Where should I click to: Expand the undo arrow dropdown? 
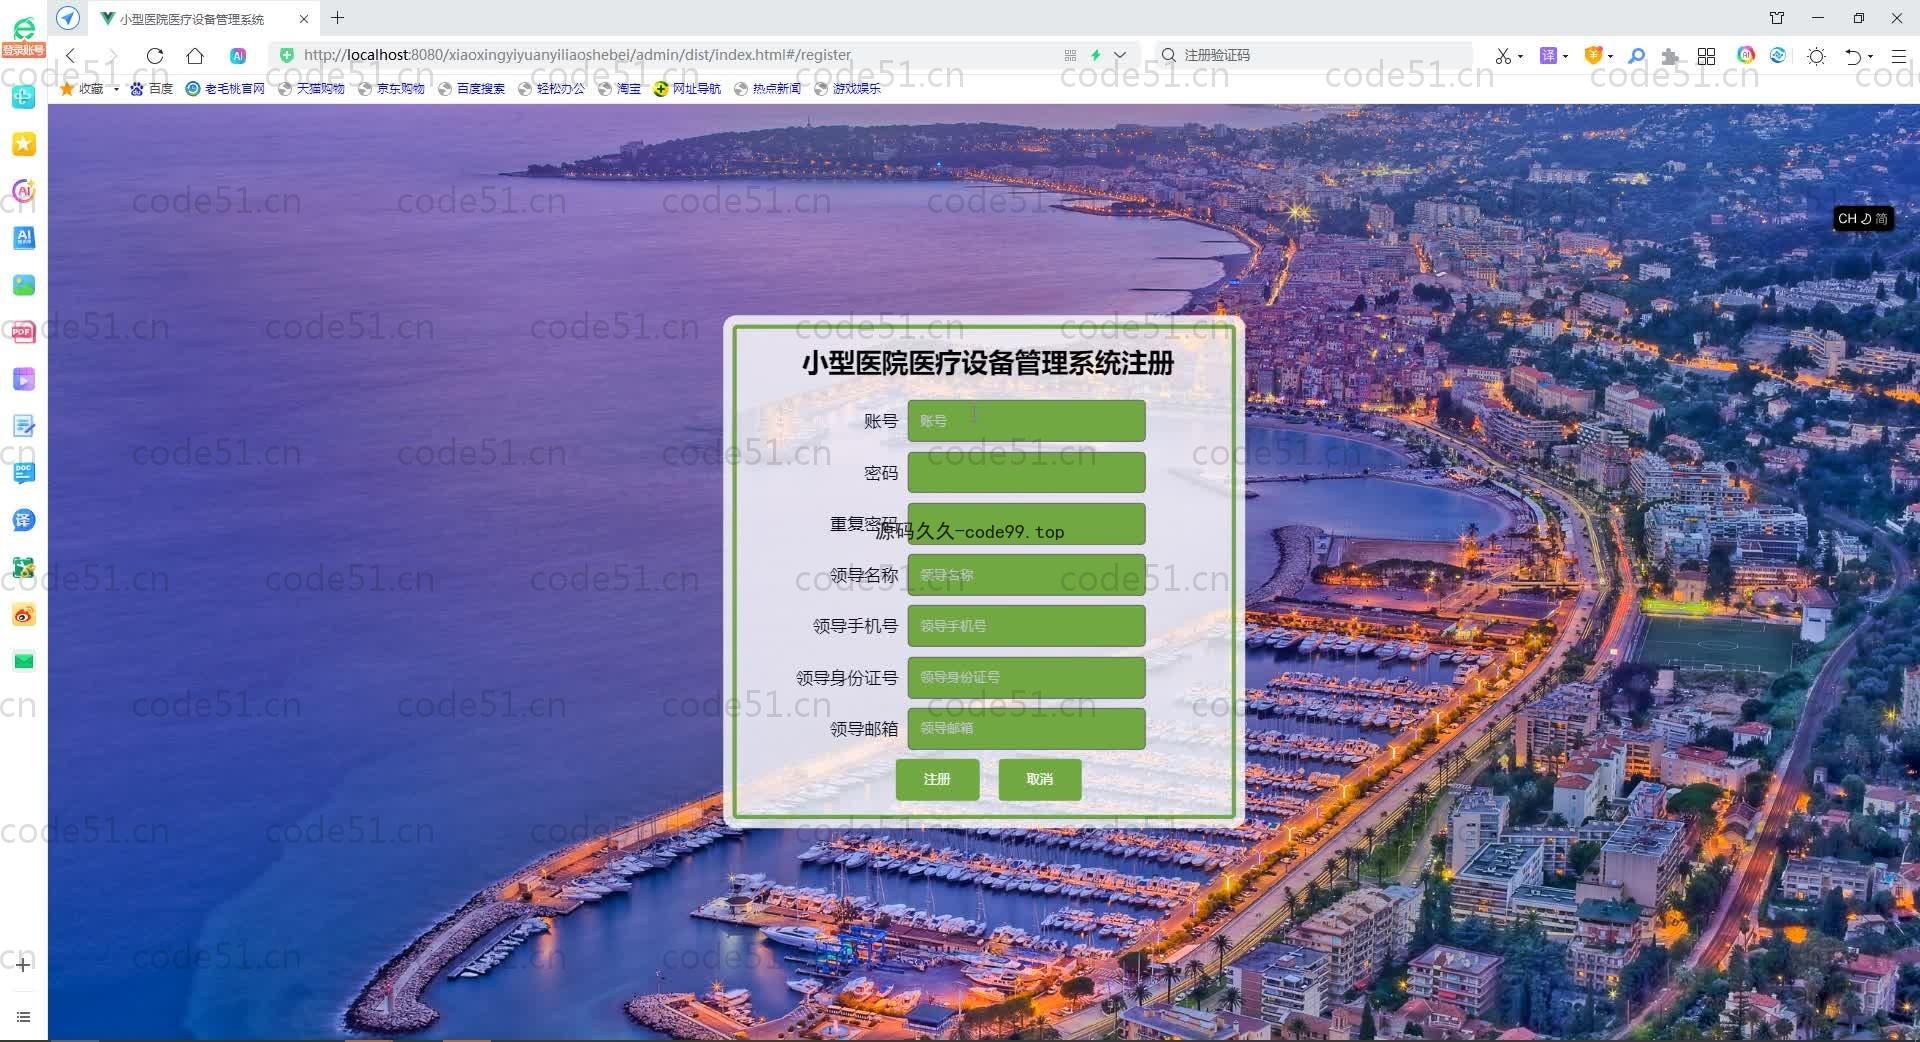tap(1870, 57)
